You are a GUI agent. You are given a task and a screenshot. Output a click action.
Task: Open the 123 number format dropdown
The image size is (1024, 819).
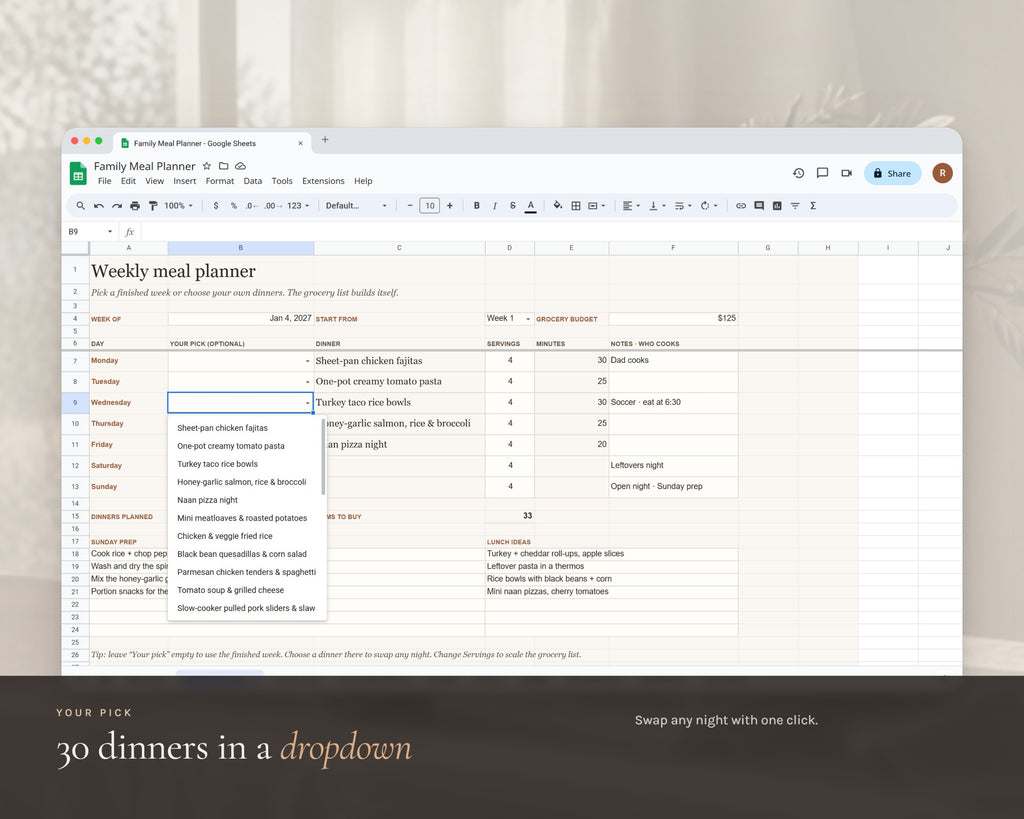298,206
